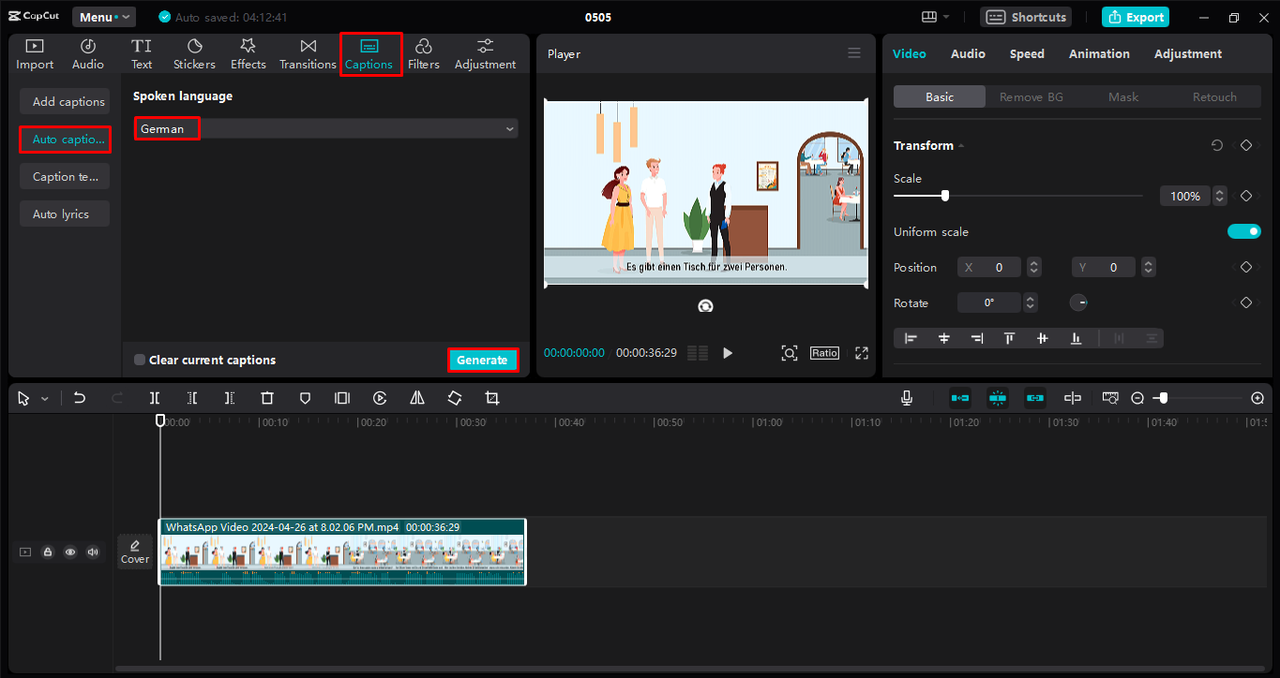The height and width of the screenshot is (678, 1280).
Task: Open the Transitions panel
Action: (308, 54)
